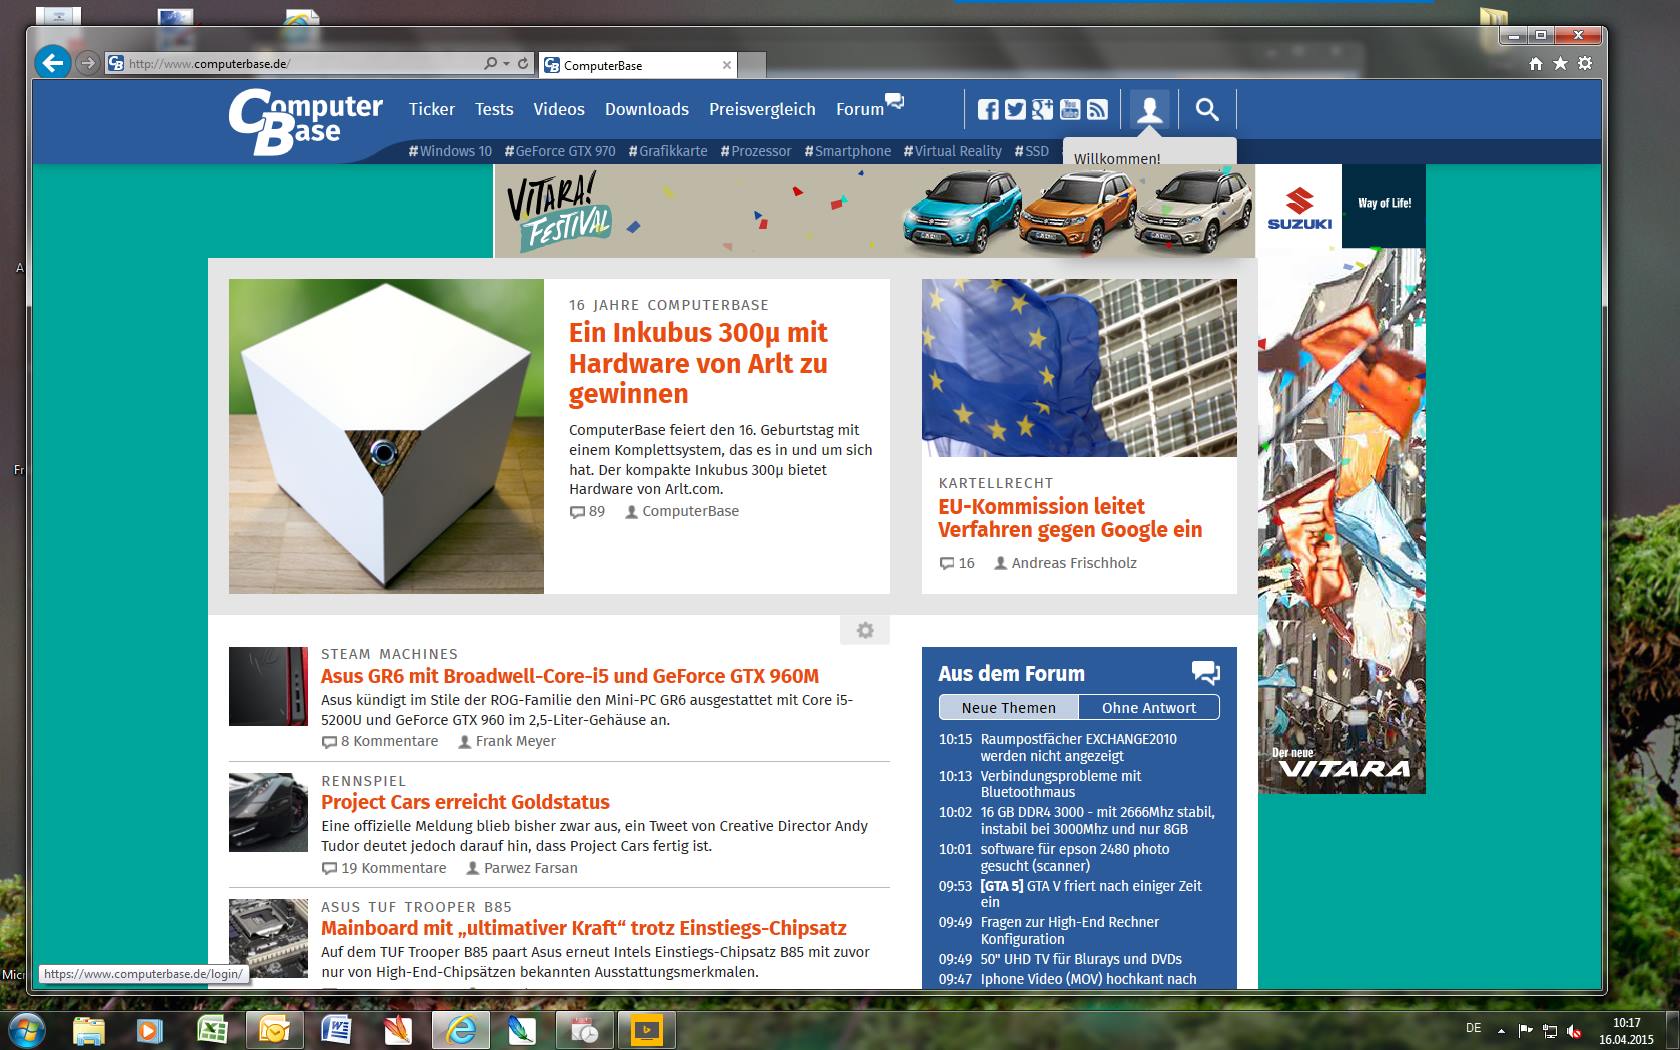Open forum thread Raumpostfächer EXCHANGE2010
Image resolution: width=1680 pixels, height=1050 pixels.
click(1078, 747)
